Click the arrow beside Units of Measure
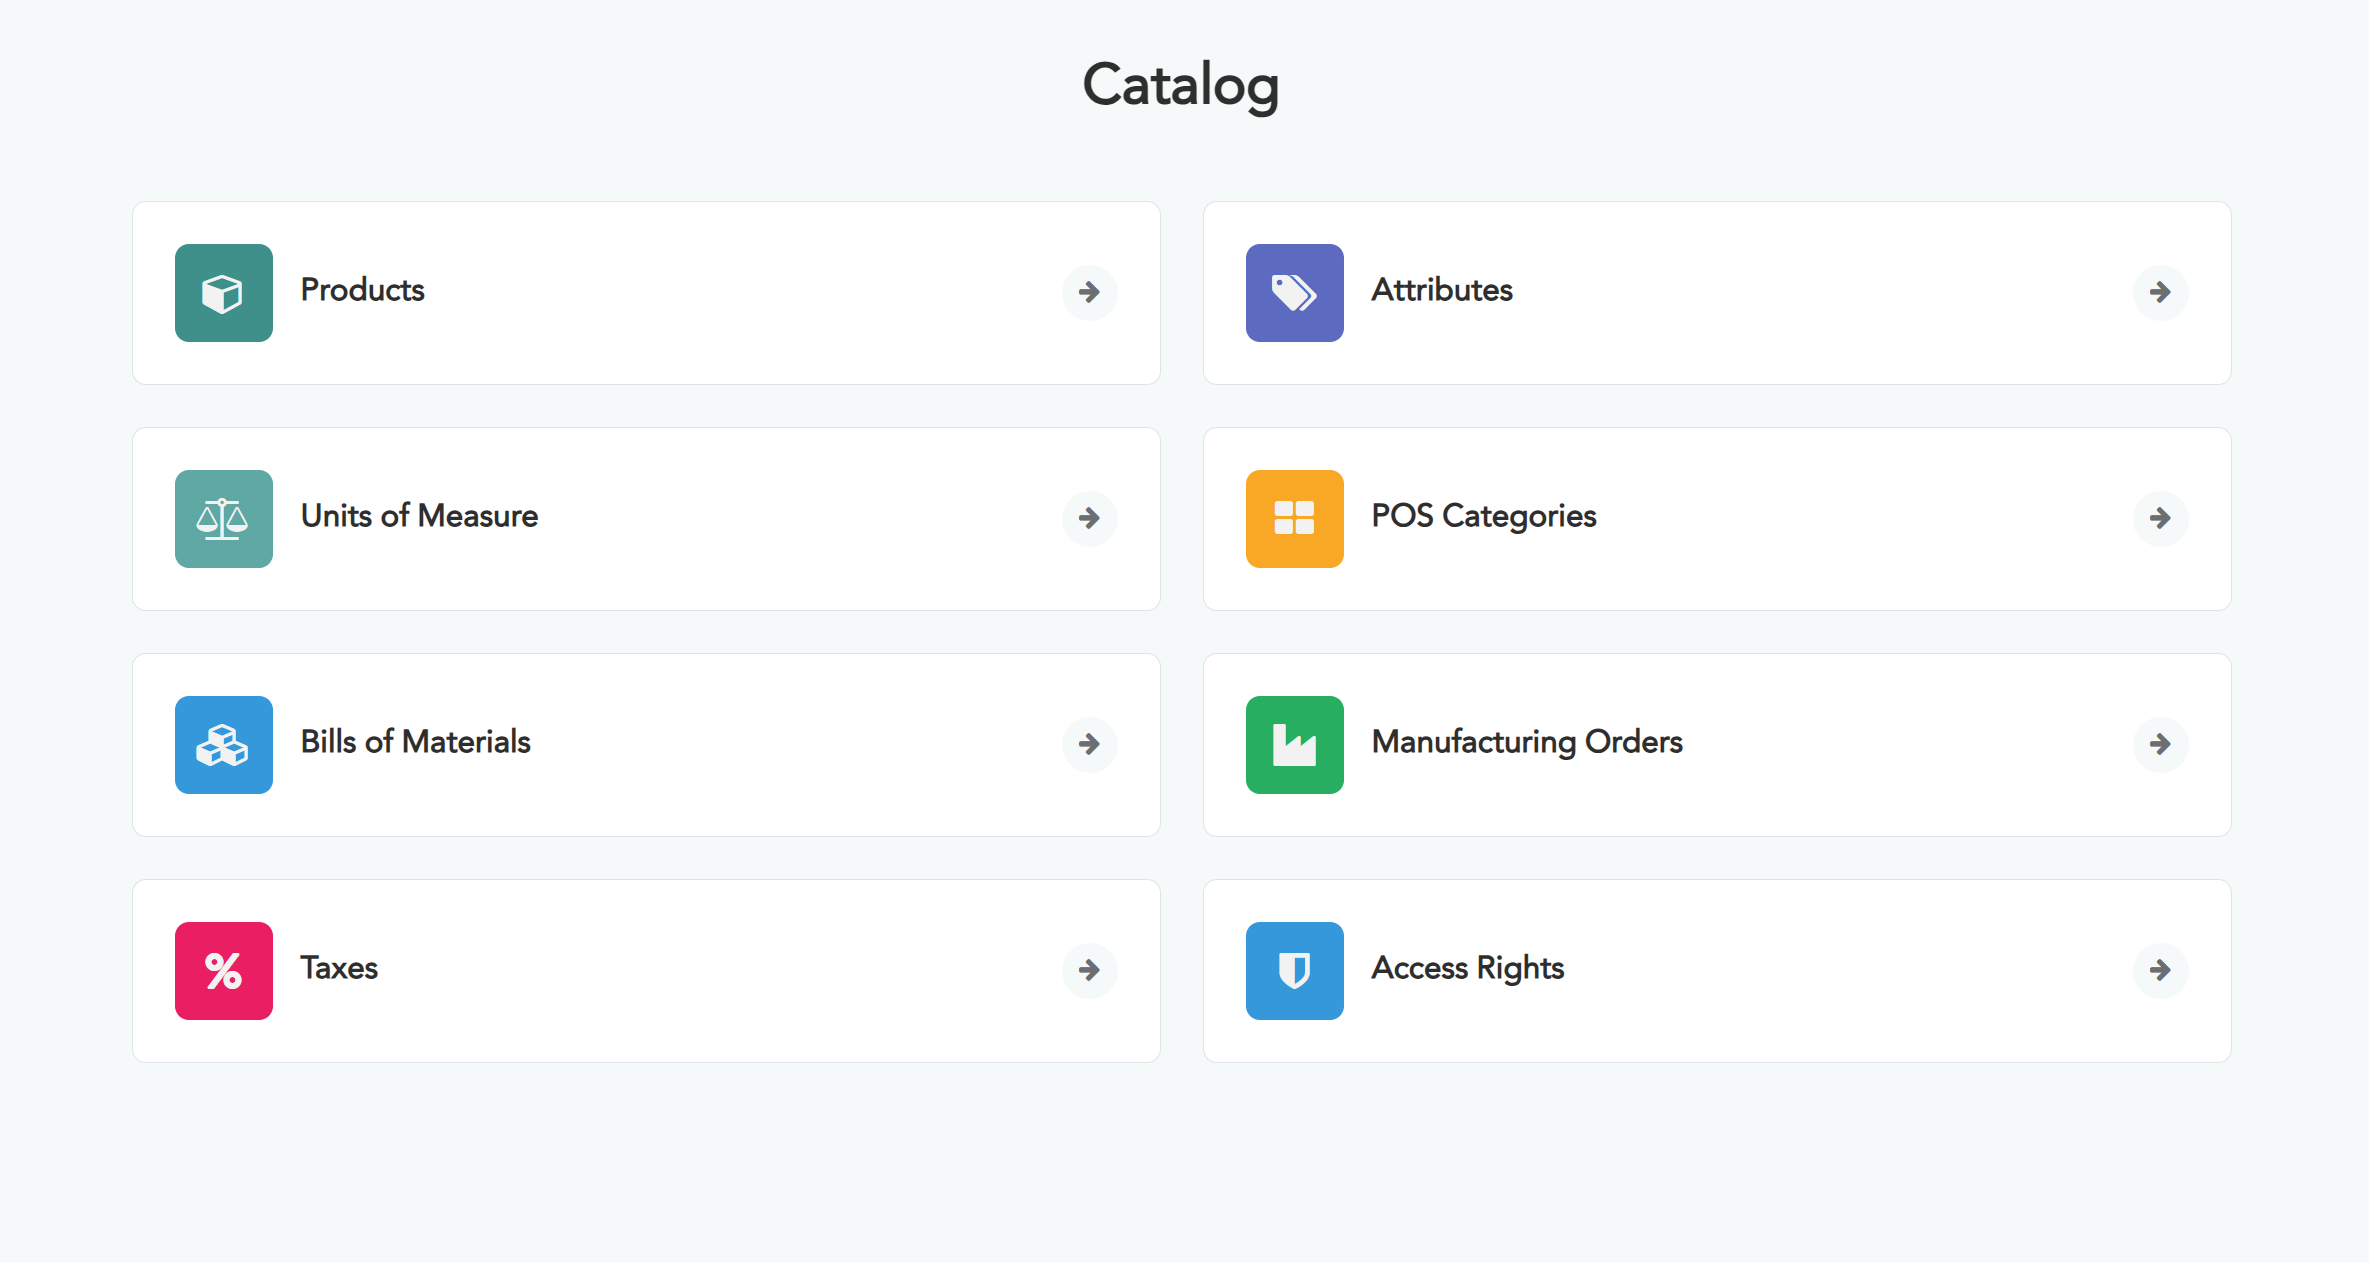Image resolution: width=2369 pixels, height=1262 pixels. (1089, 518)
